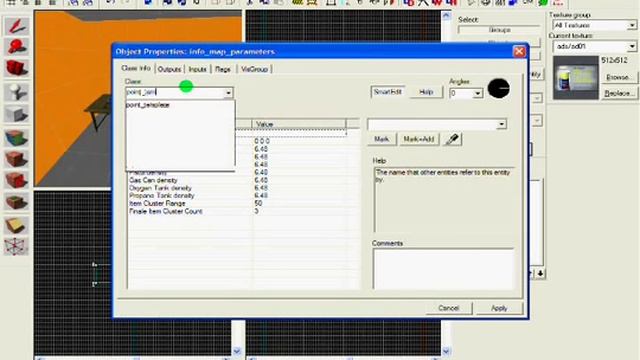Viewport: 640px width, 360px height.
Task: Click the Mark+Add button
Action: tap(418, 139)
